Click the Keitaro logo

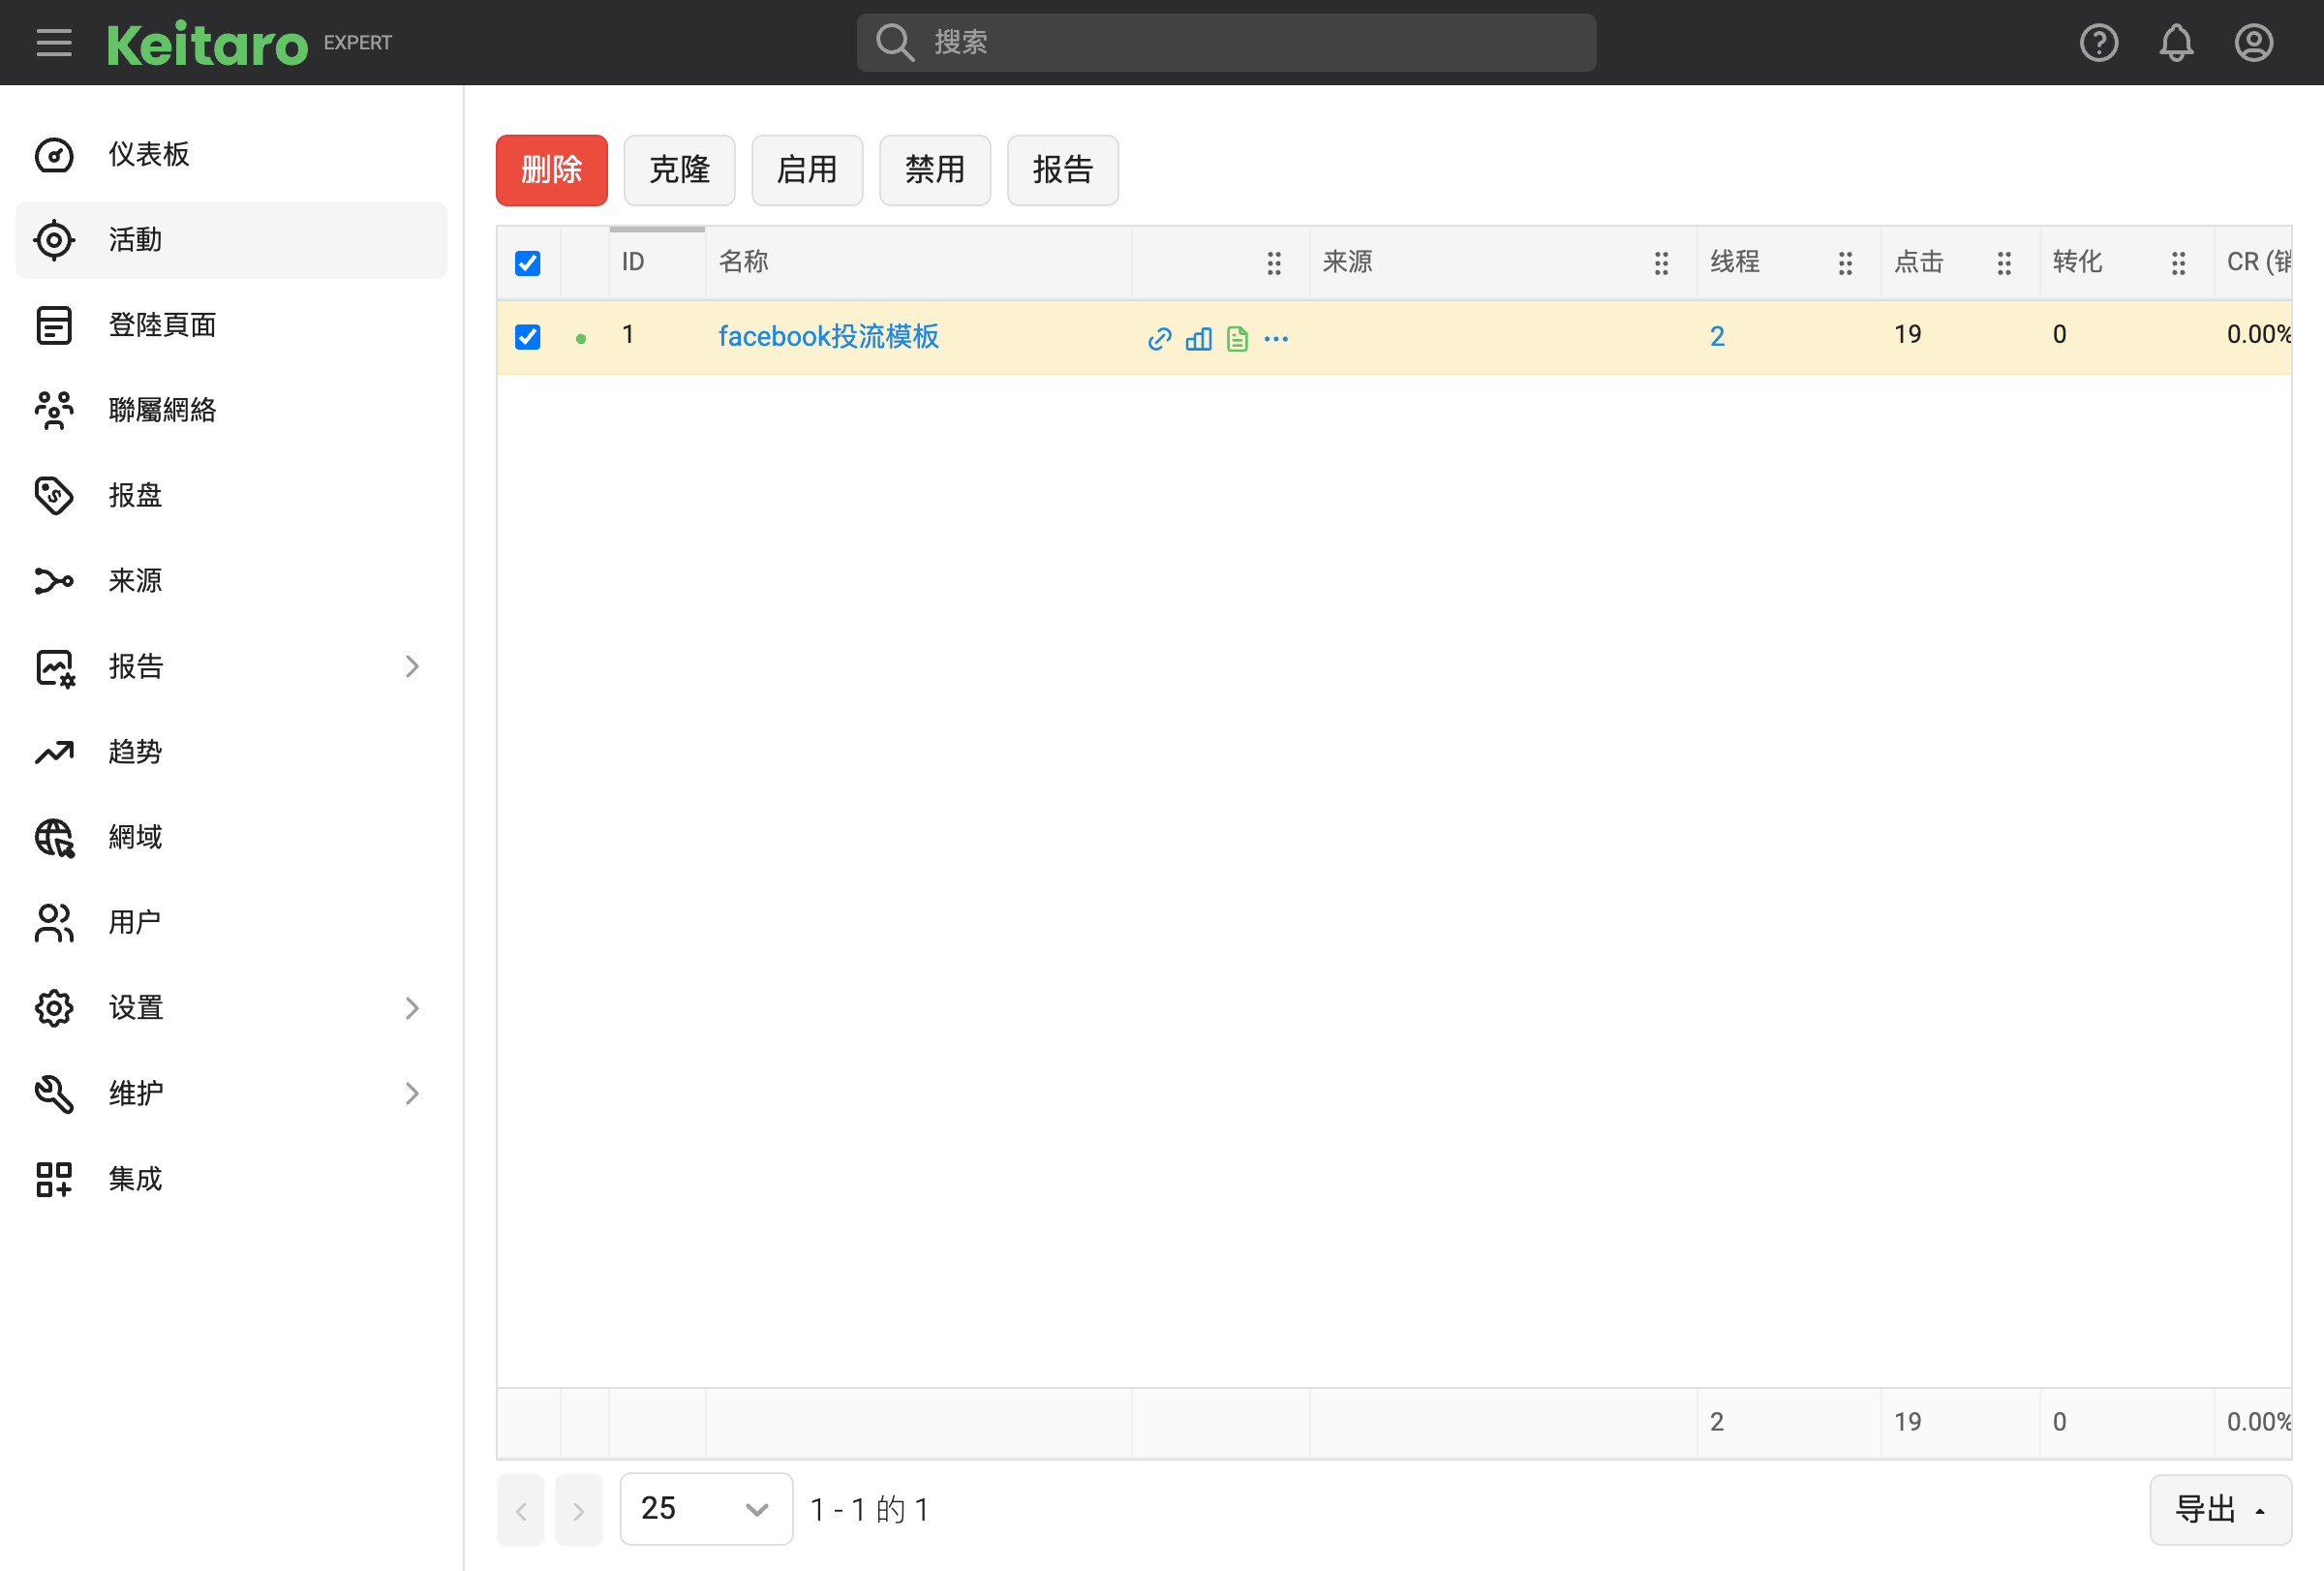click(x=207, y=43)
